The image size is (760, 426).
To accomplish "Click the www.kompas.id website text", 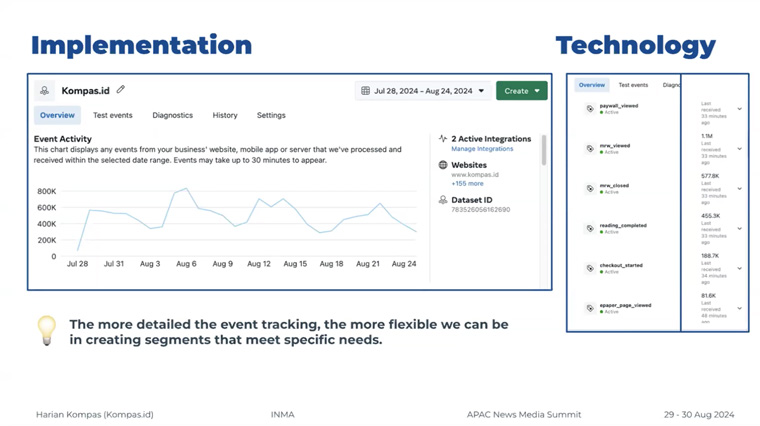I will (475, 174).
